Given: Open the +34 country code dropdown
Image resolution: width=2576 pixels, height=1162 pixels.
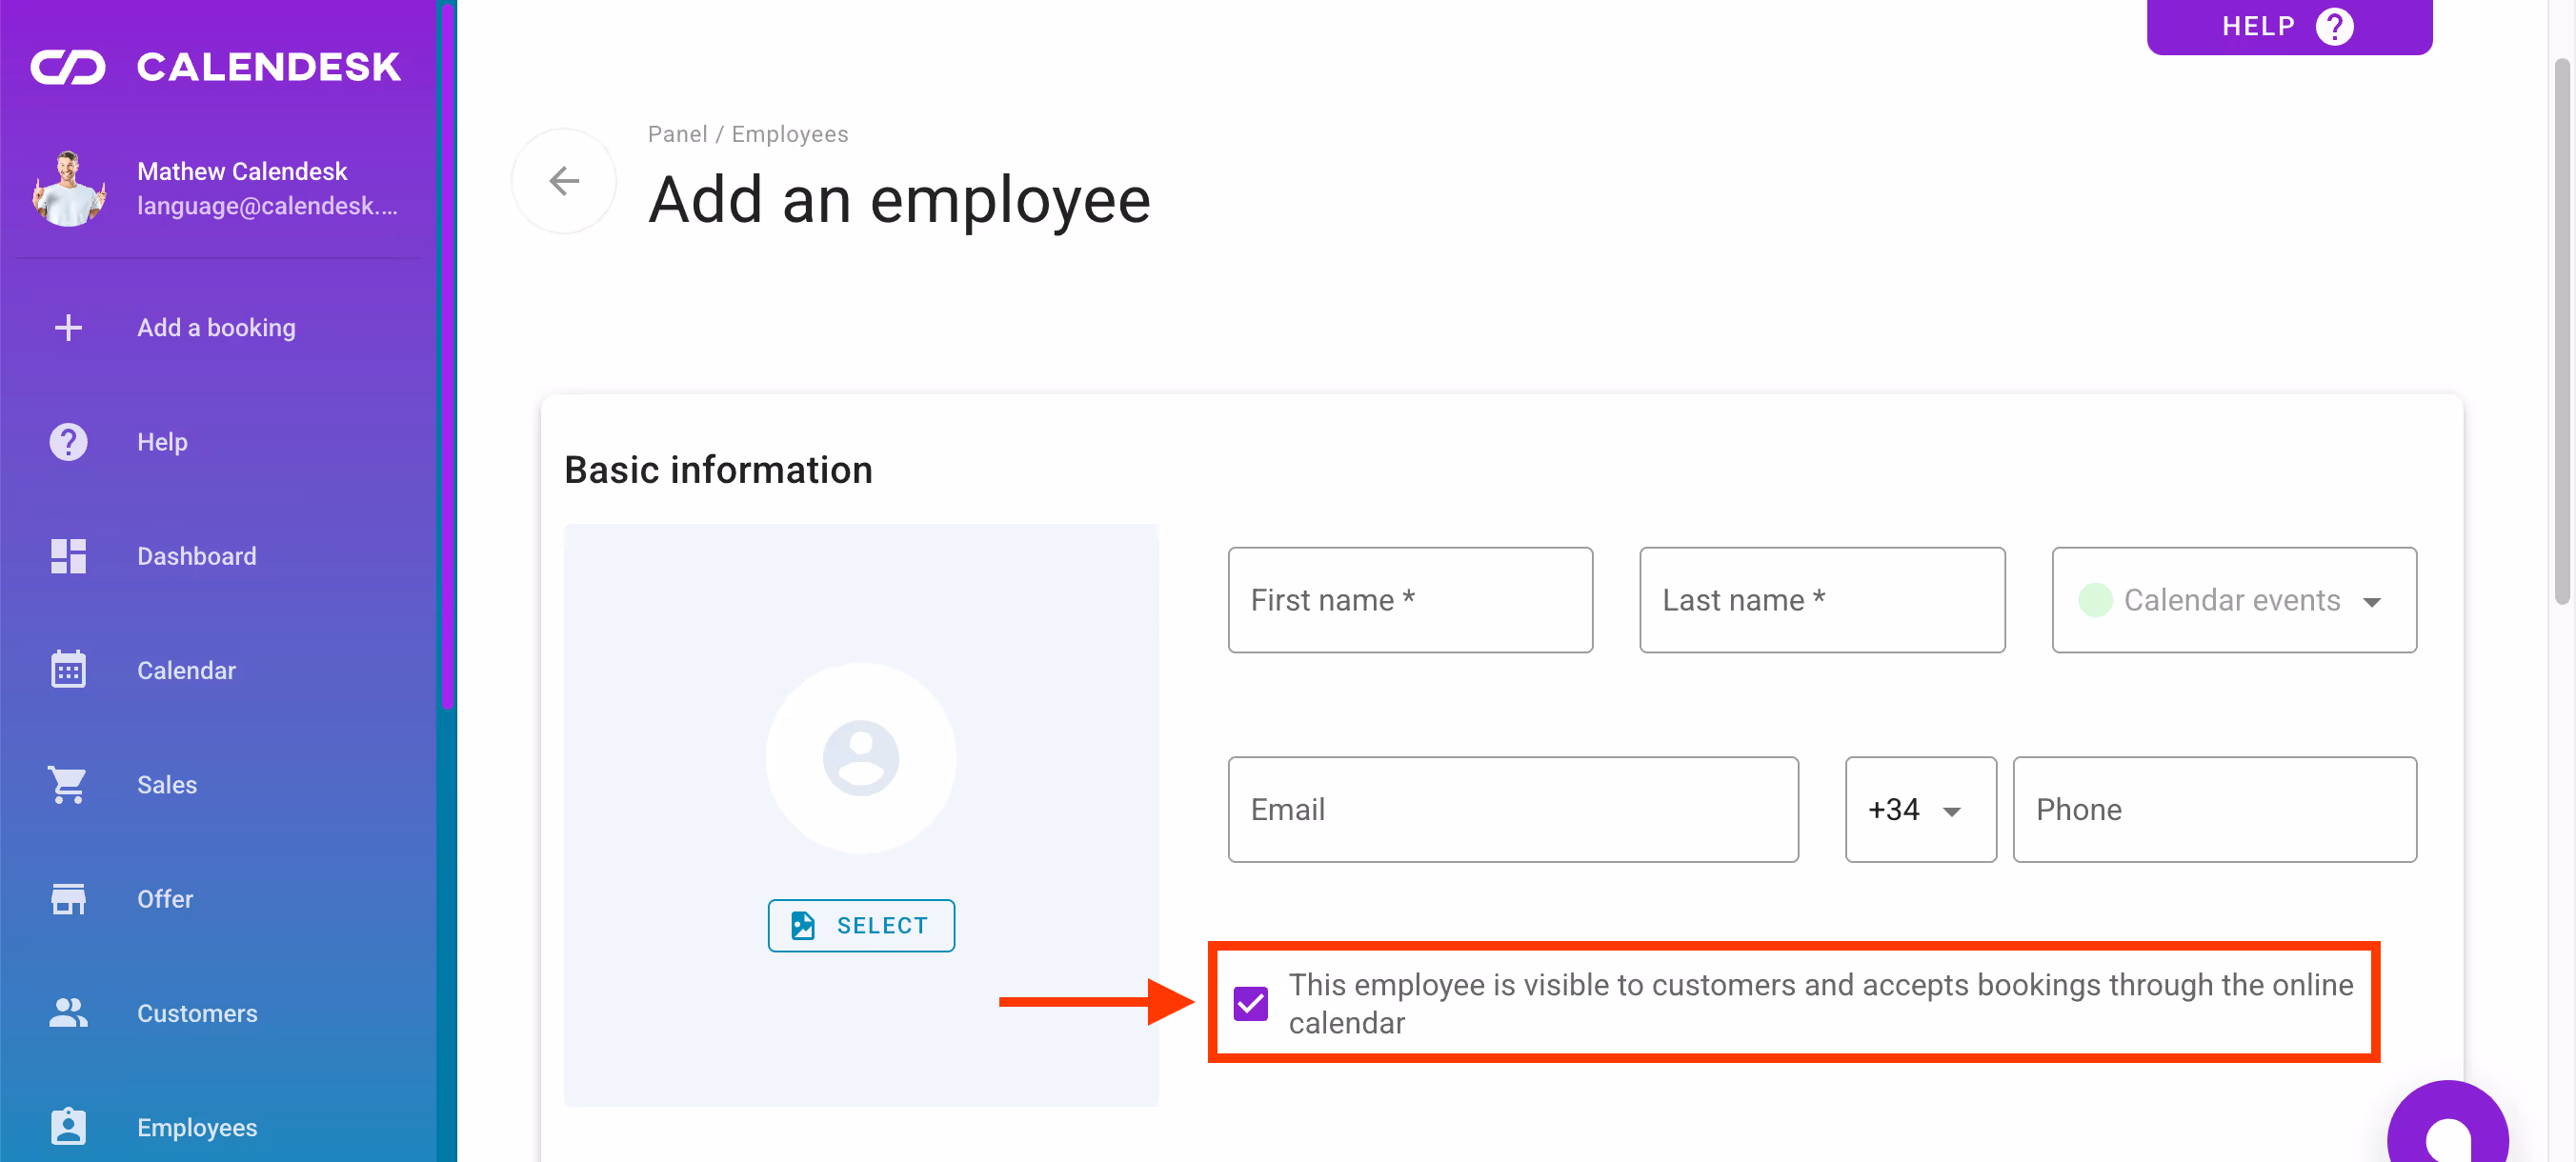Looking at the screenshot, I should (x=1919, y=809).
